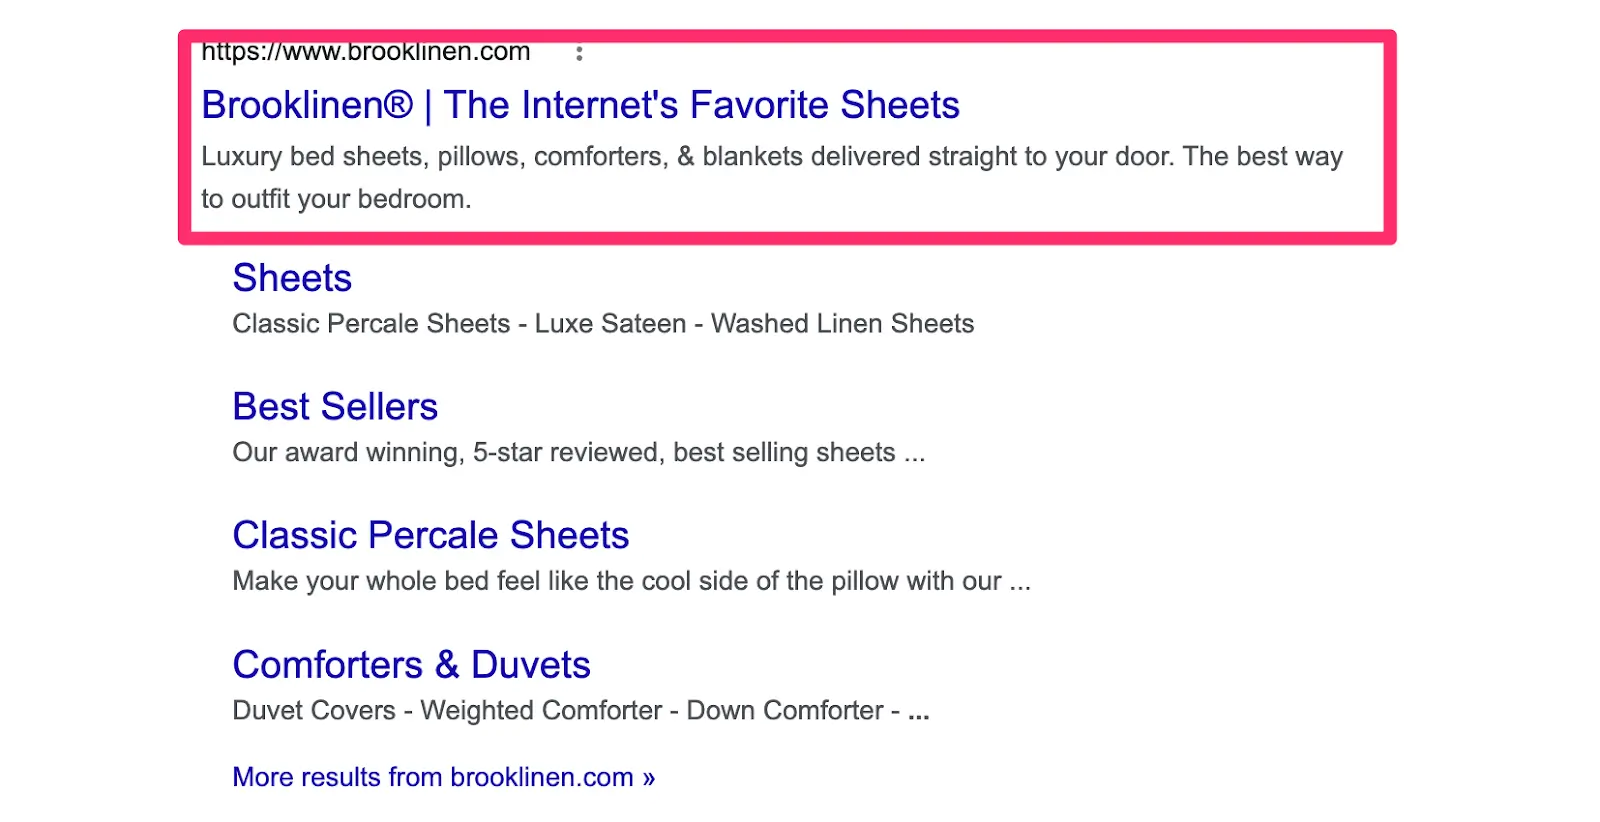Navigate to Comforters & Duvets sitelink
This screenshot has height=822, width=1600.
(x=411, y=664)
